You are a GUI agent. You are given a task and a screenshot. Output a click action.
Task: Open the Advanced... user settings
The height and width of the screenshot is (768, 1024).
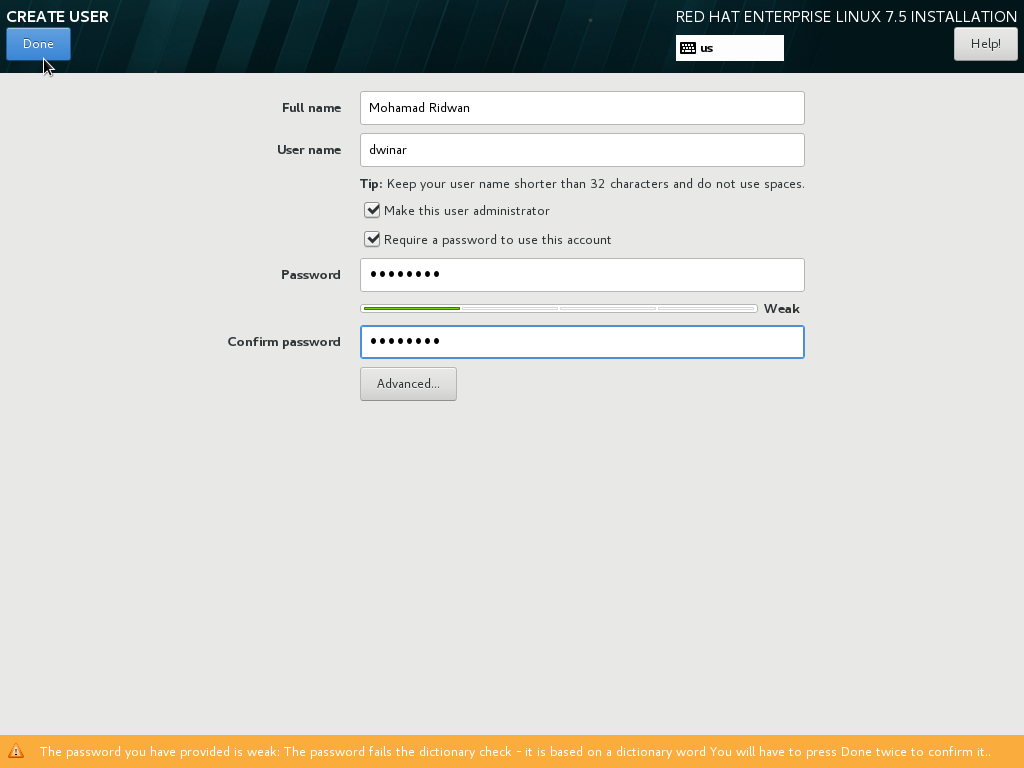pos(408,383)
